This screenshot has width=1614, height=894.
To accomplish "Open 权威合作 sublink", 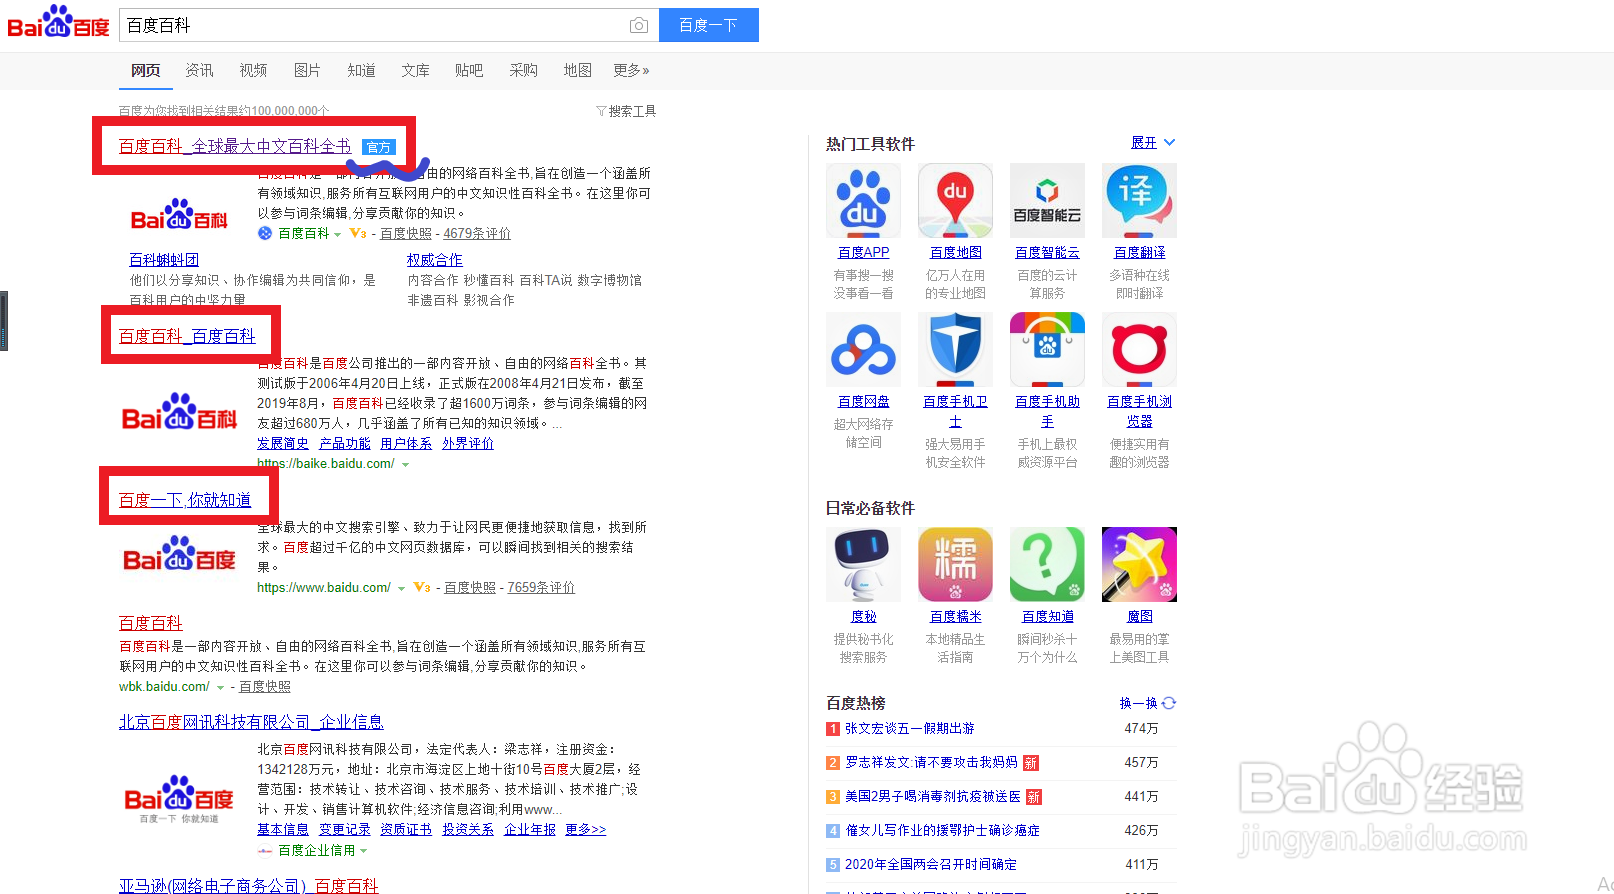I will [x=435, y=260].
